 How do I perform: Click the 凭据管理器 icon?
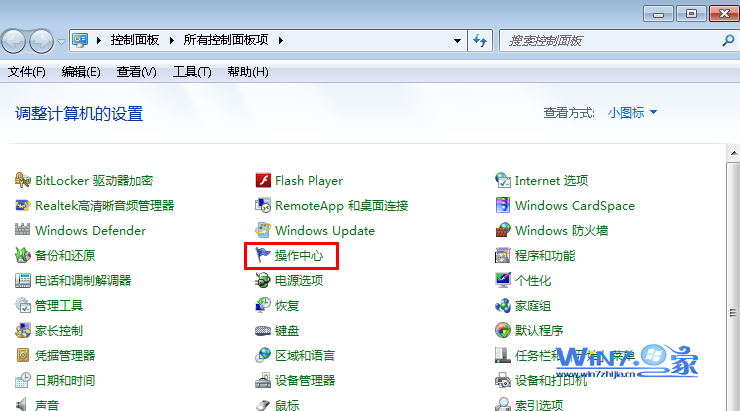coord(22,355)
